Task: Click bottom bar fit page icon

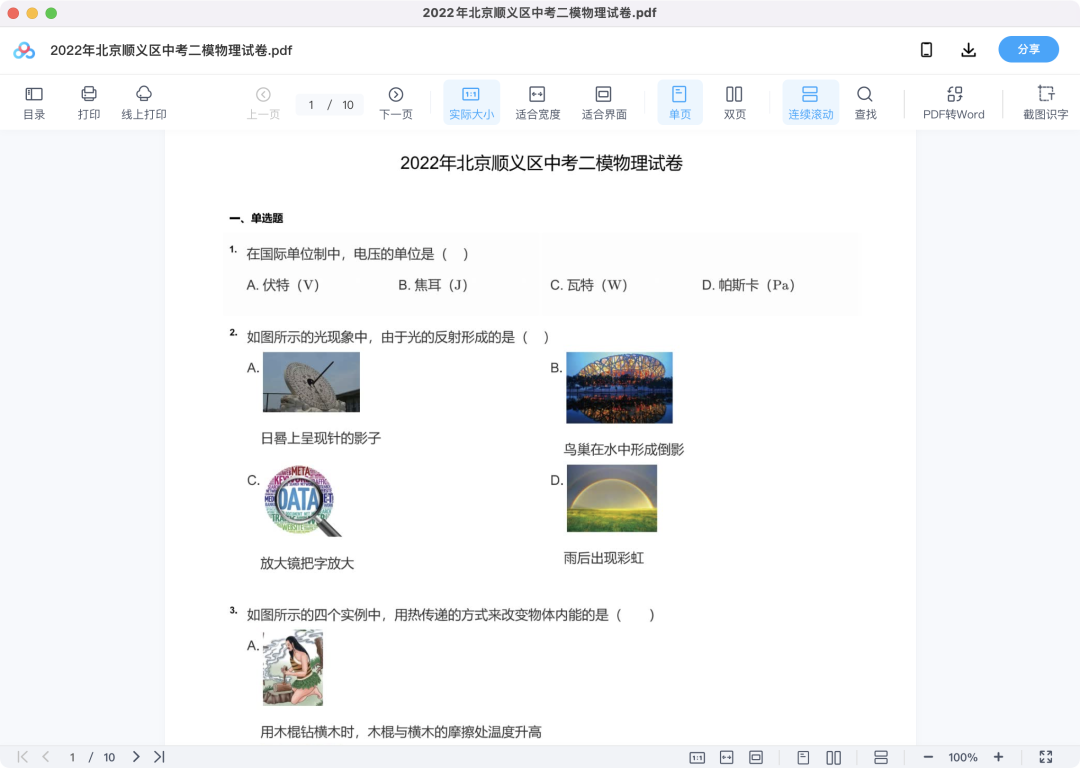Action: click(x=756, y=758)
